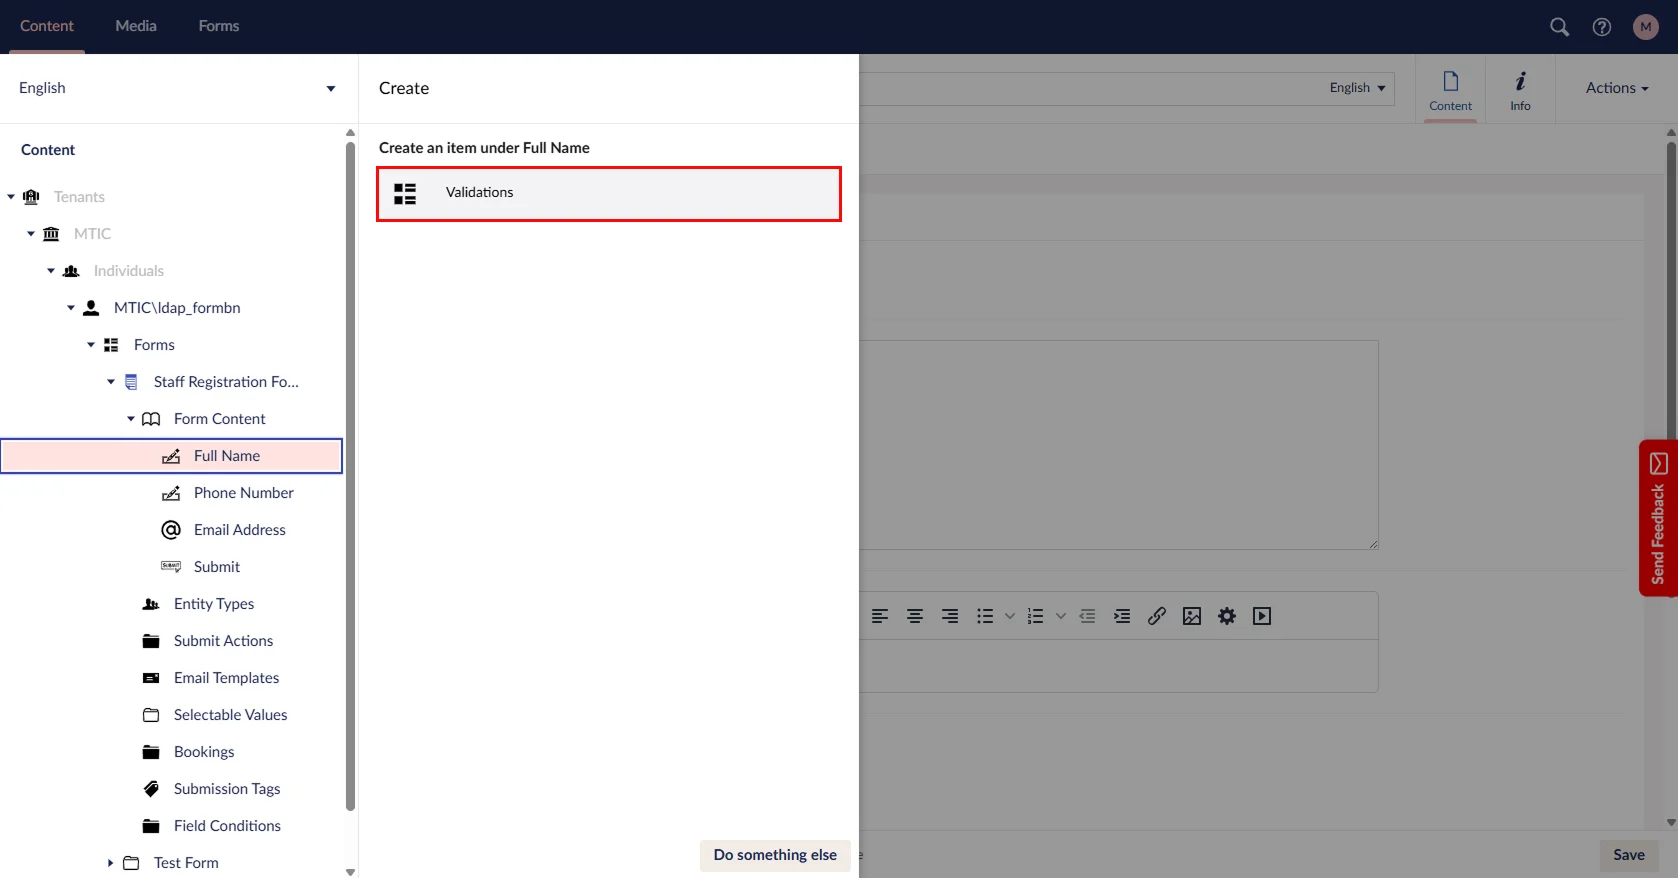
Task: Select Validations to create new item
Action: tap(608, 193)
